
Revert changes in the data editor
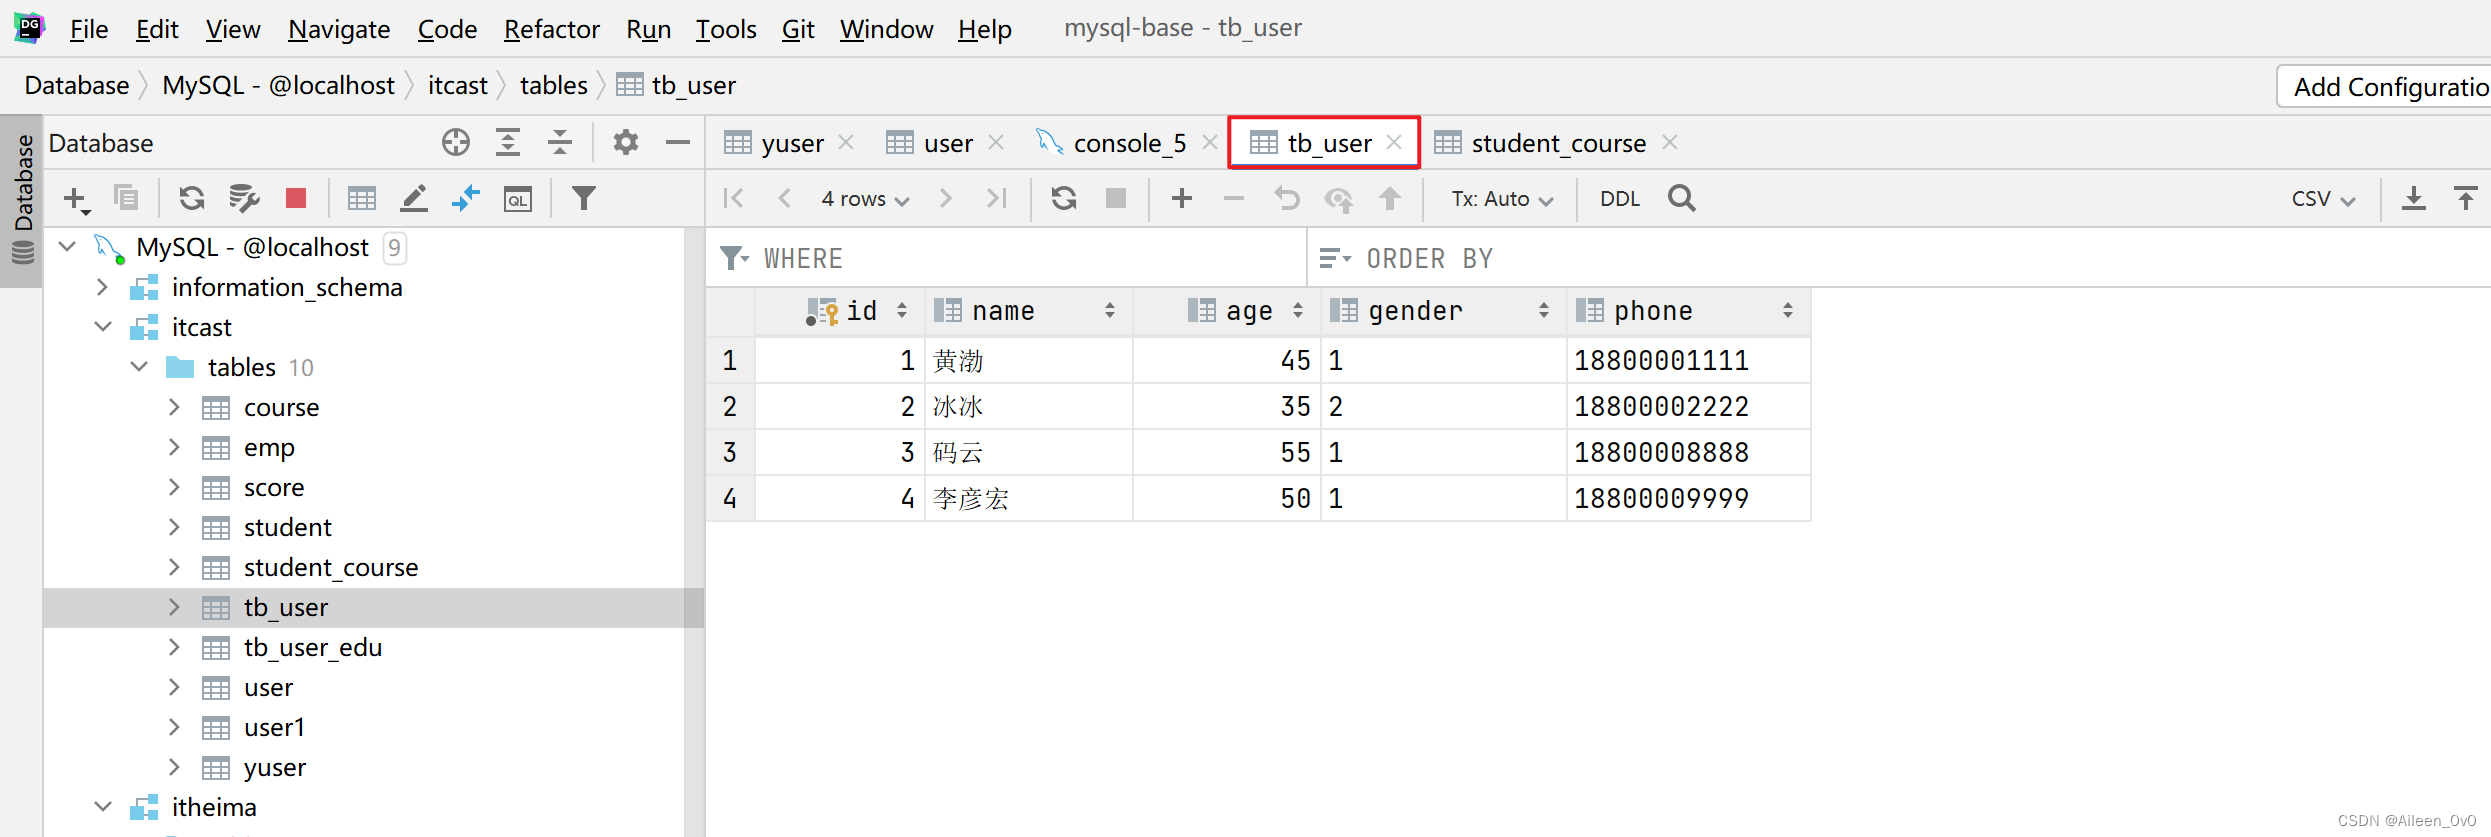[1286, 198]
